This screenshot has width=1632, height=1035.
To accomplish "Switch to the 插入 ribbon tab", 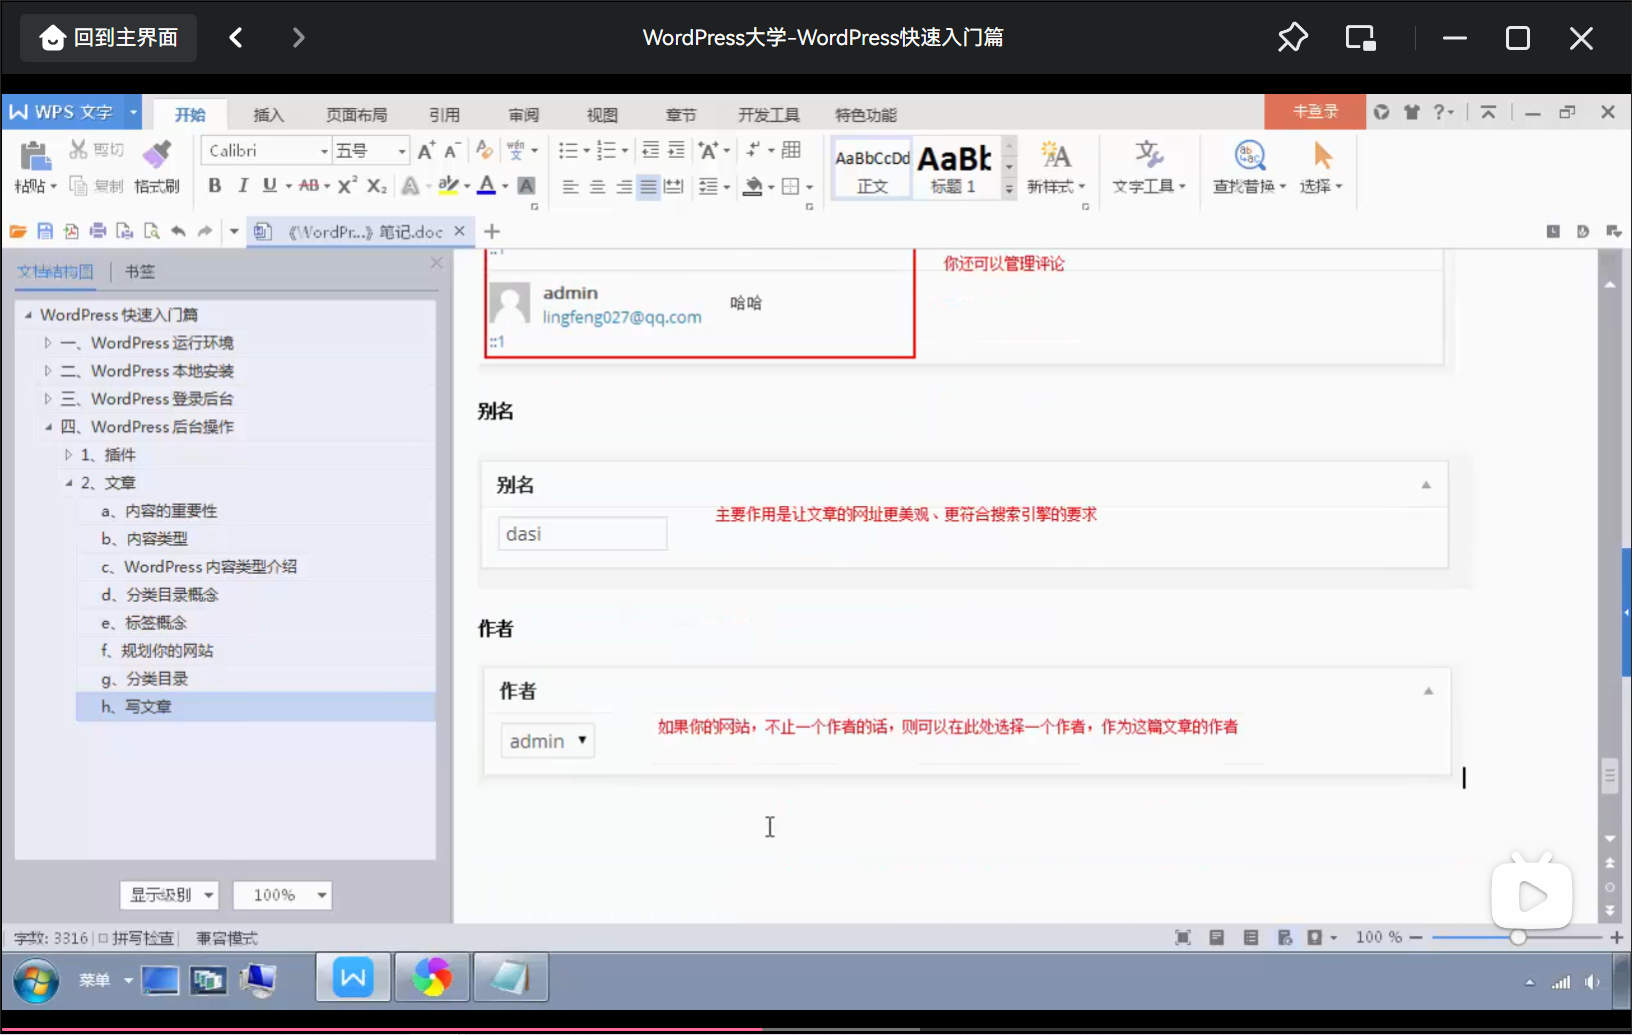I will (268, 114).
